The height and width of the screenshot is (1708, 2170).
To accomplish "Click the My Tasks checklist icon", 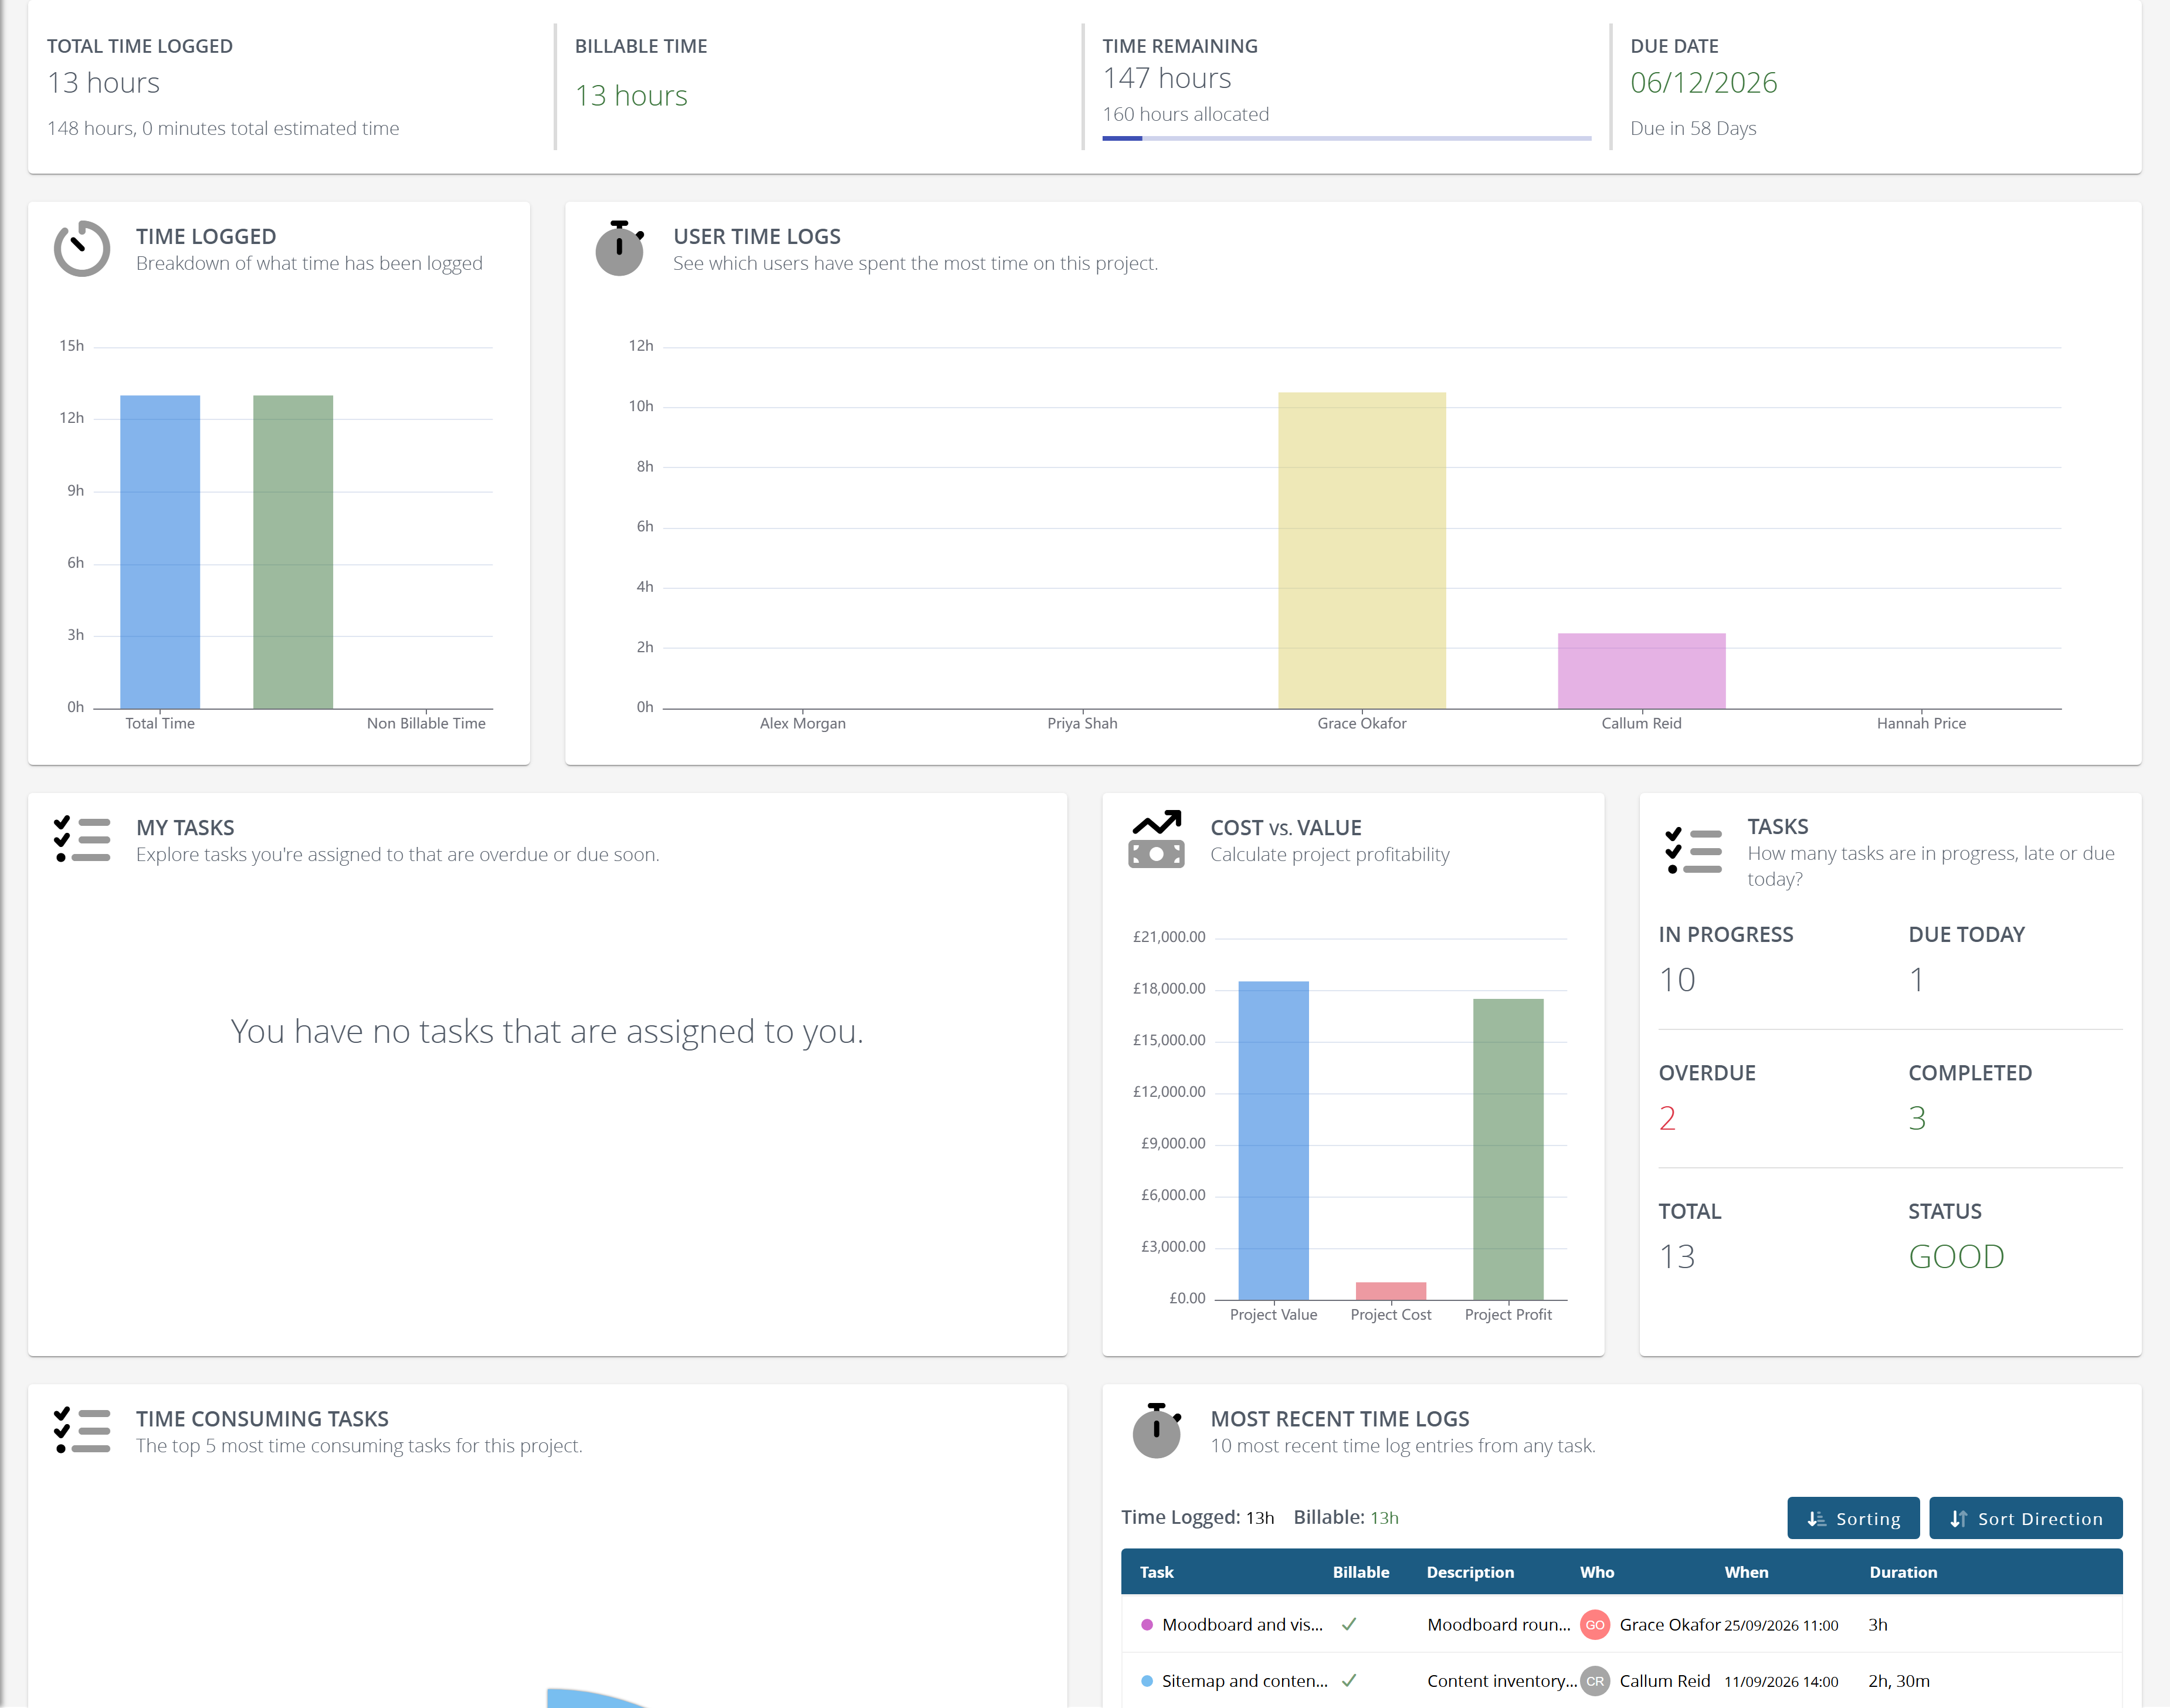I will tap(82, 840).
